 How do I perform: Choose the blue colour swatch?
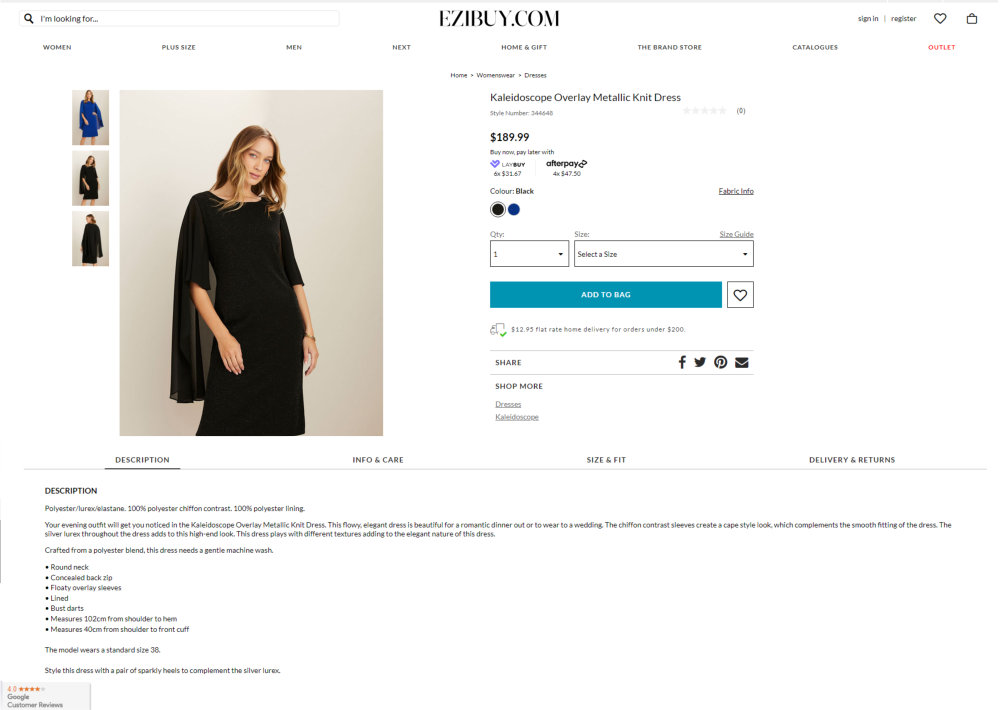click(x=514, y=209)
